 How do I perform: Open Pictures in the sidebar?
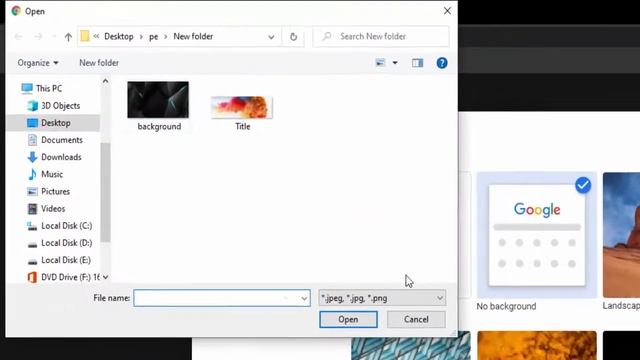55,191
